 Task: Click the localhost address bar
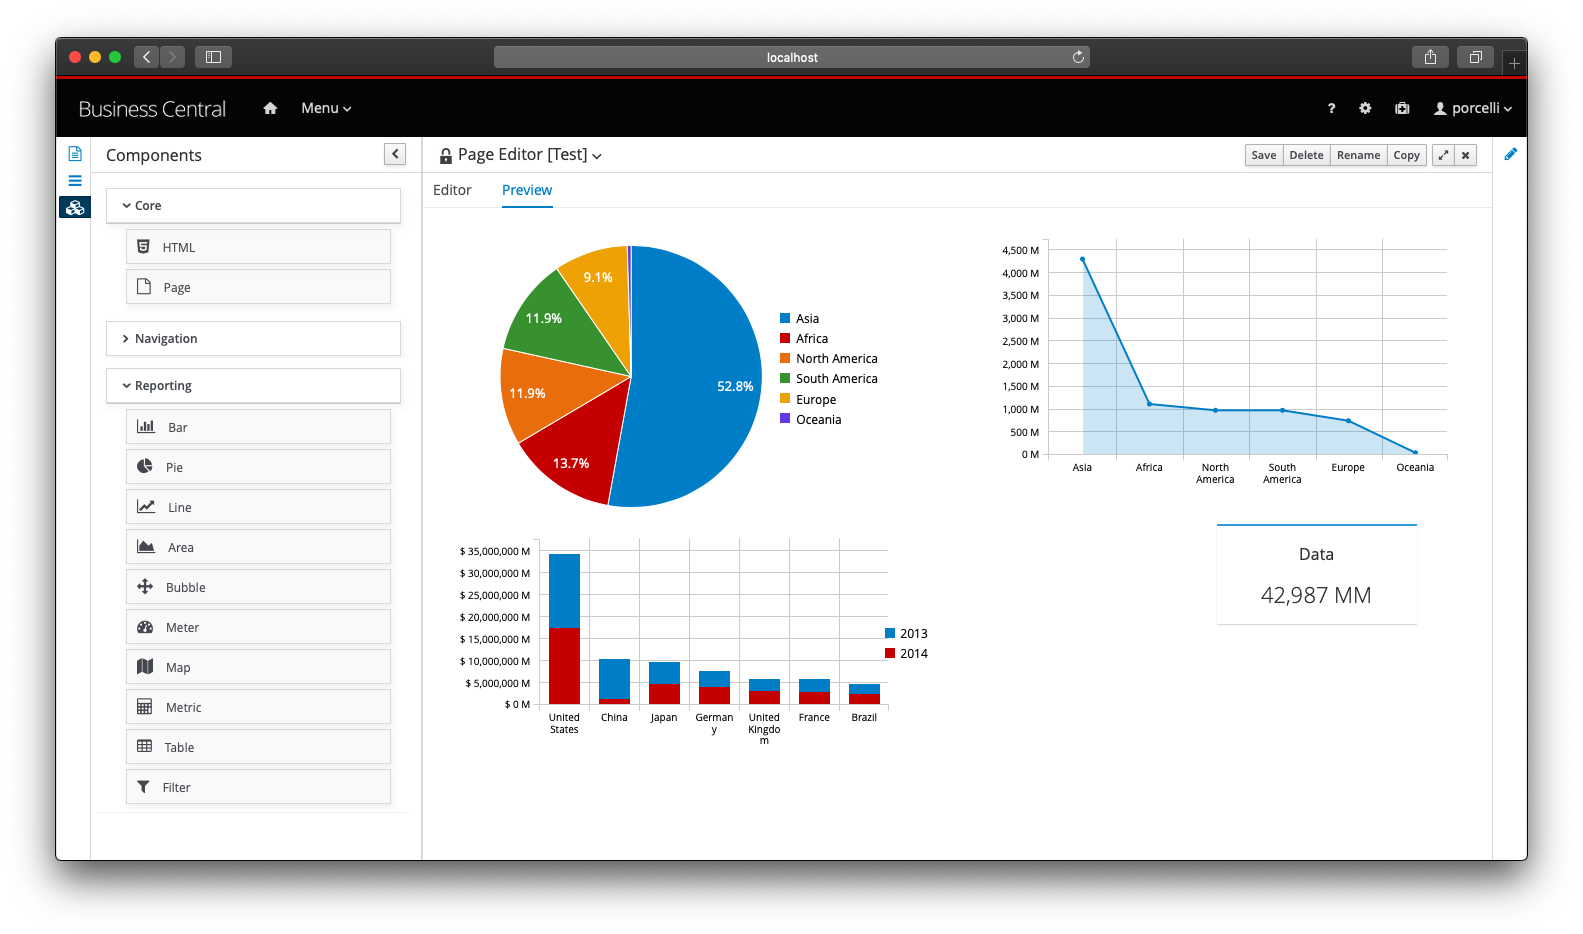pyautogui.click(x=791, y=57)
